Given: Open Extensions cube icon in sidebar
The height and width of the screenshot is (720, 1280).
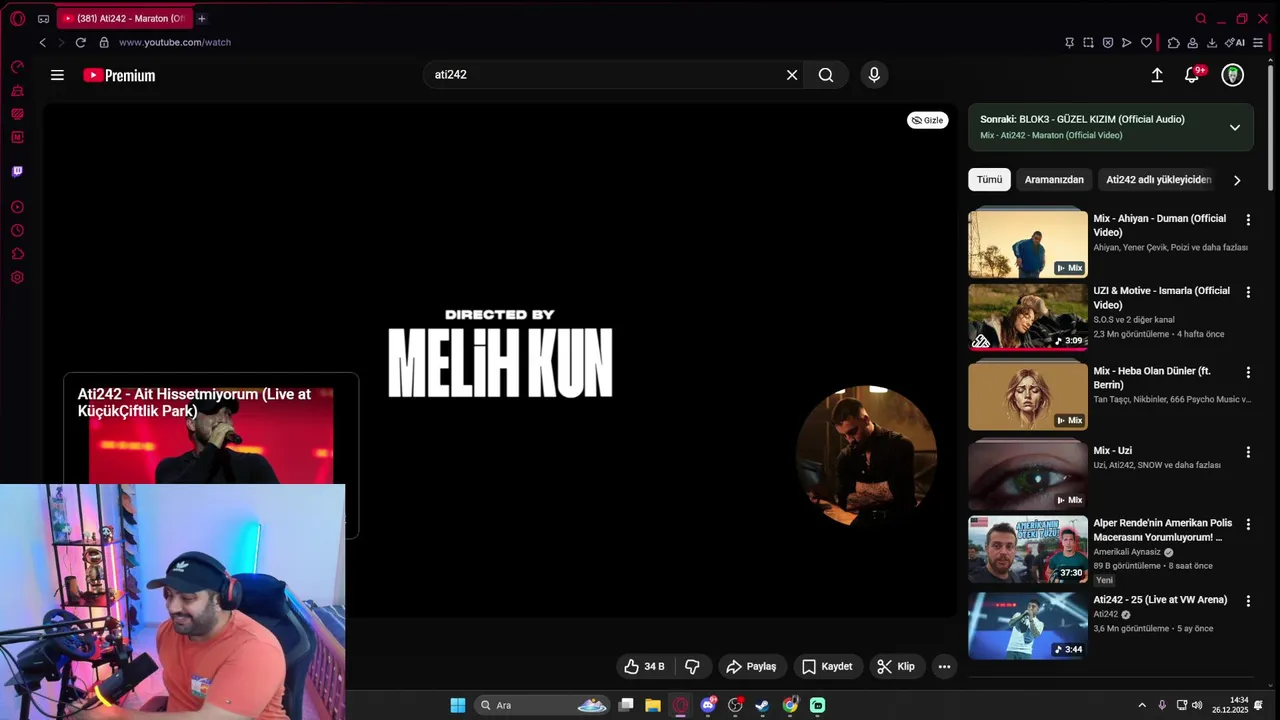Looking at the screenshot, I should [x=17, y=254].
